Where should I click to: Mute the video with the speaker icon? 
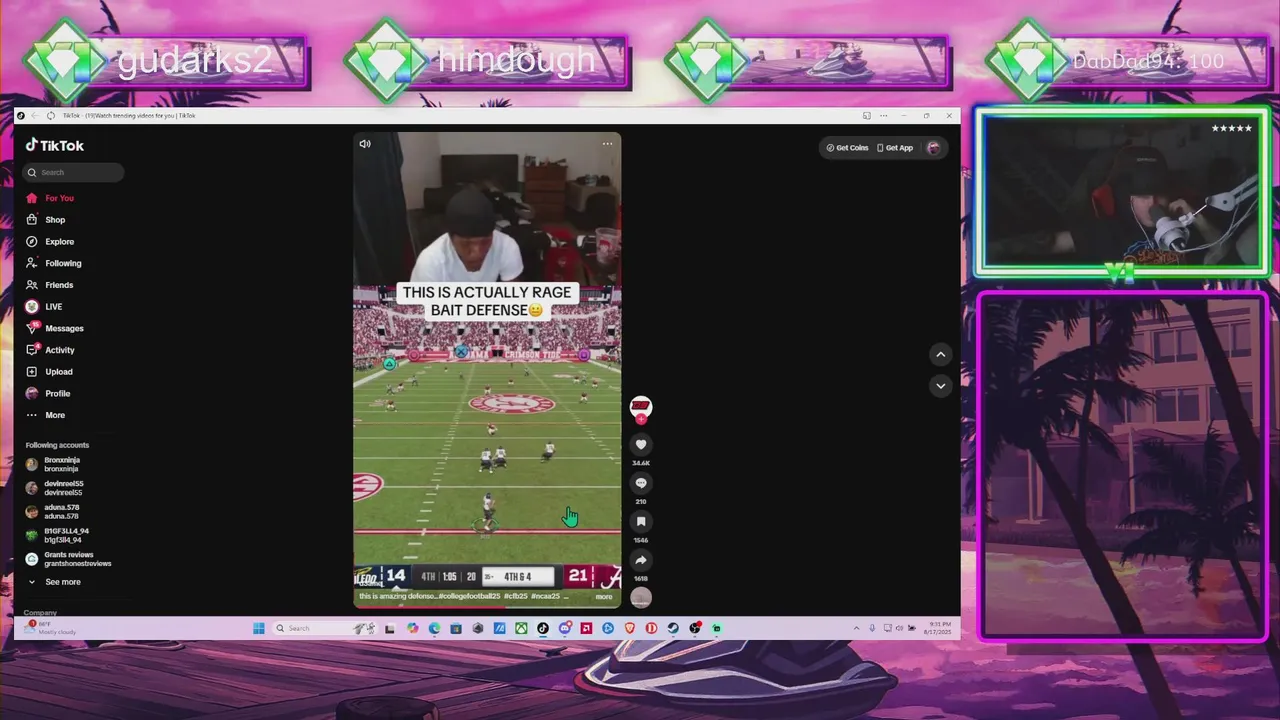pyautogui.click(x=365, y=144)
